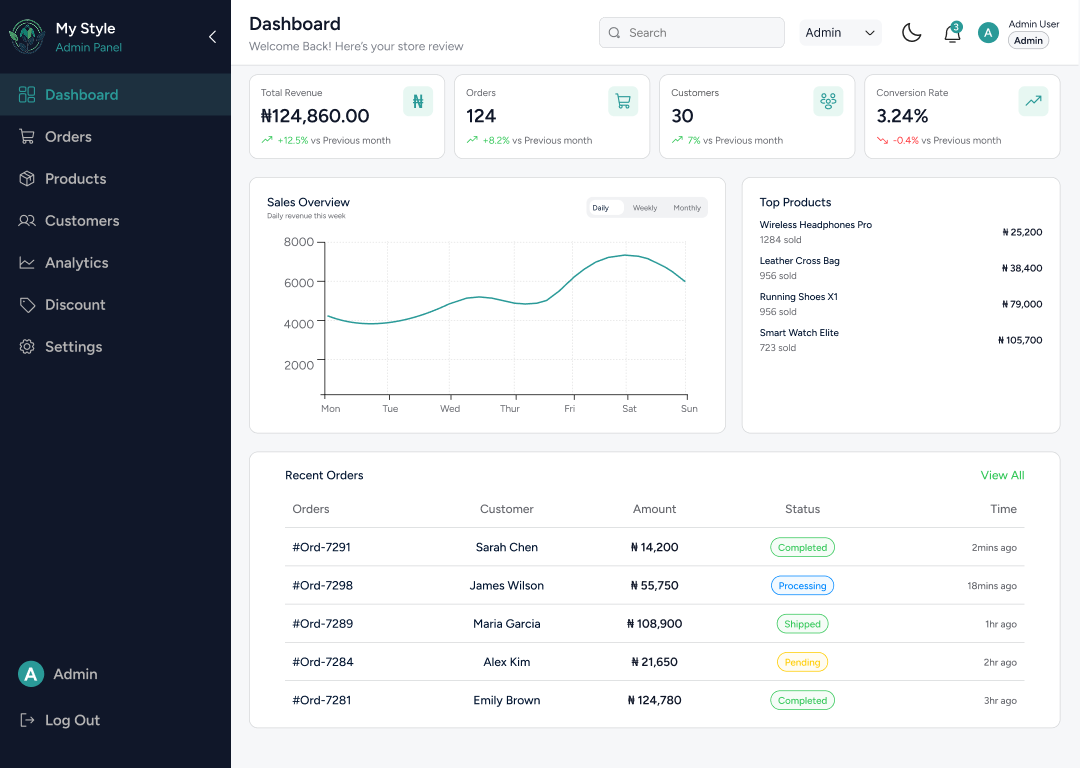Click the Processing status badge
Image resolution: width=1080 pixels, height=768 pixels.
click(802, 585)
